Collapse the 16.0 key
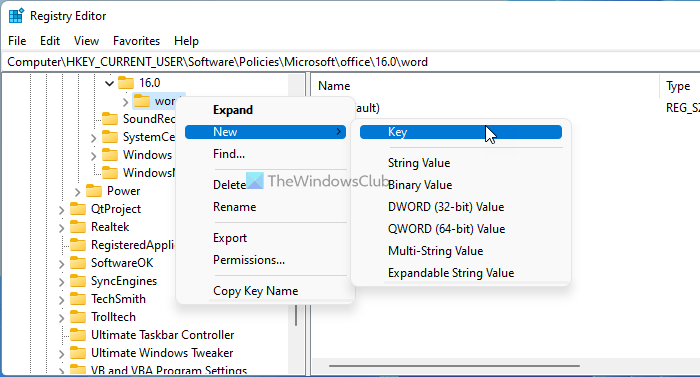 point(109,83)
